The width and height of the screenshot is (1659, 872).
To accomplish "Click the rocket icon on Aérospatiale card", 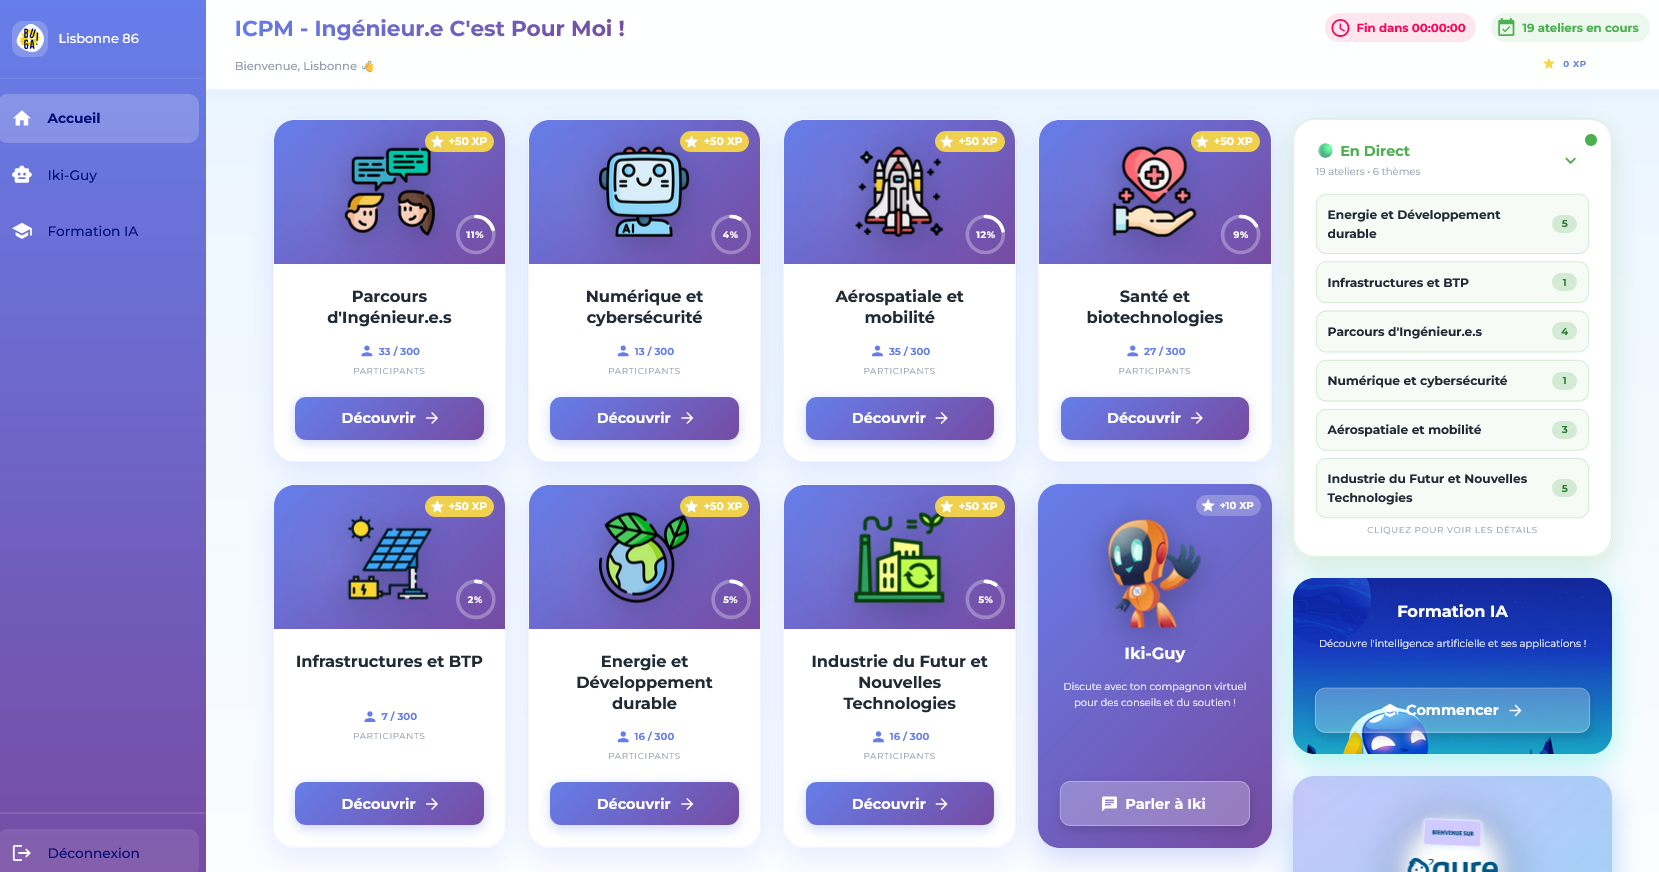I will [x=898, y=192].
